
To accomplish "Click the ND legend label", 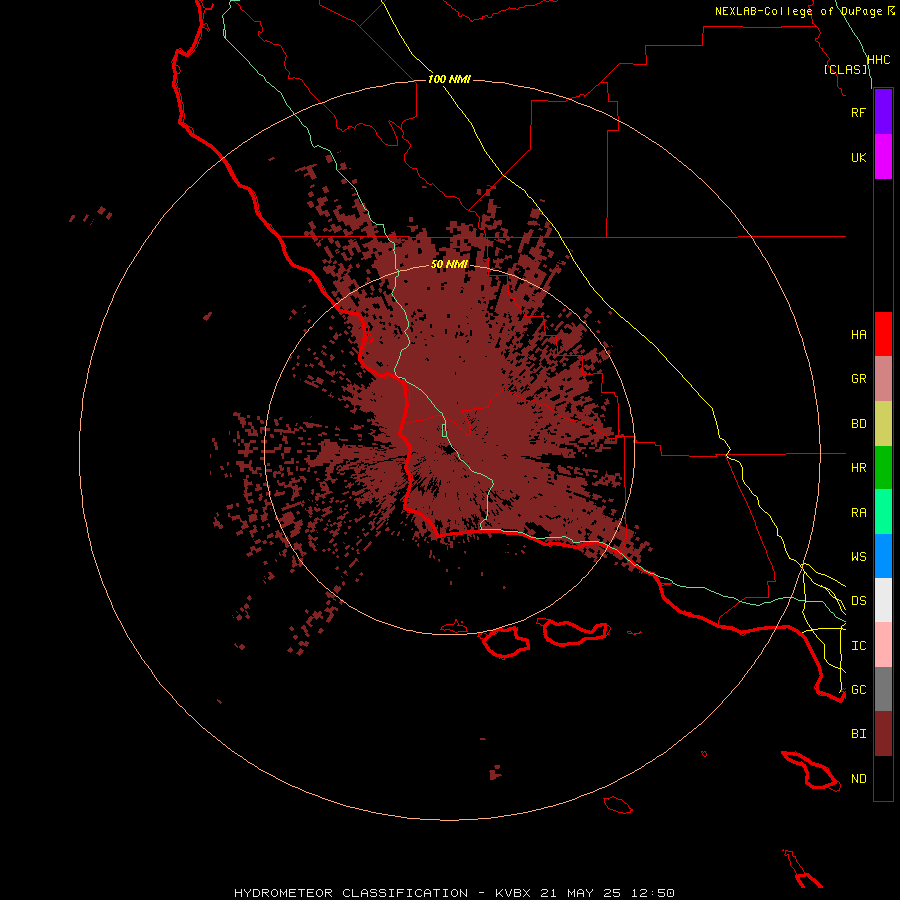I will [858, 779].
